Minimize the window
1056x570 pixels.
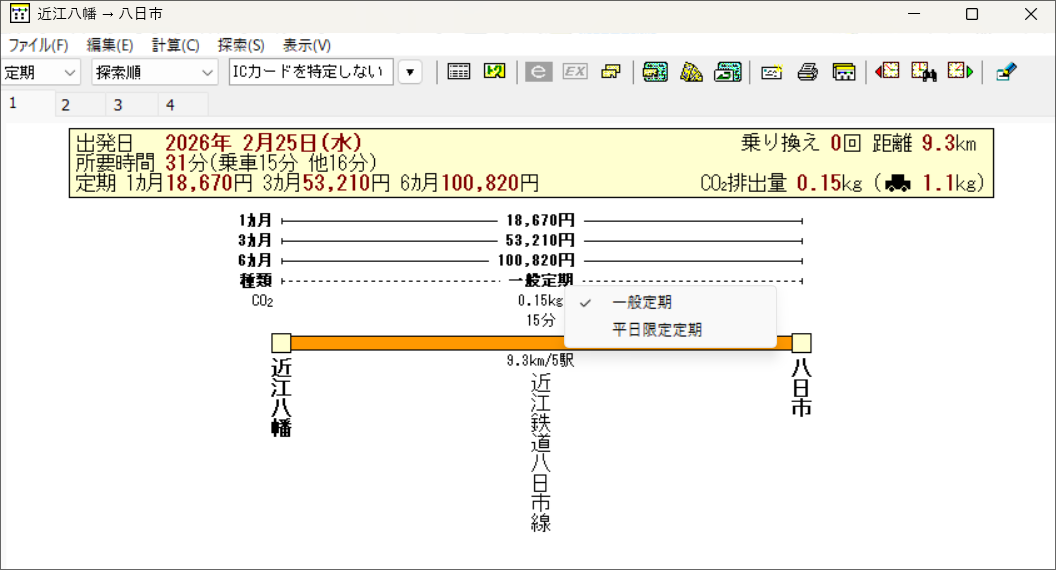tap(914, 14)
